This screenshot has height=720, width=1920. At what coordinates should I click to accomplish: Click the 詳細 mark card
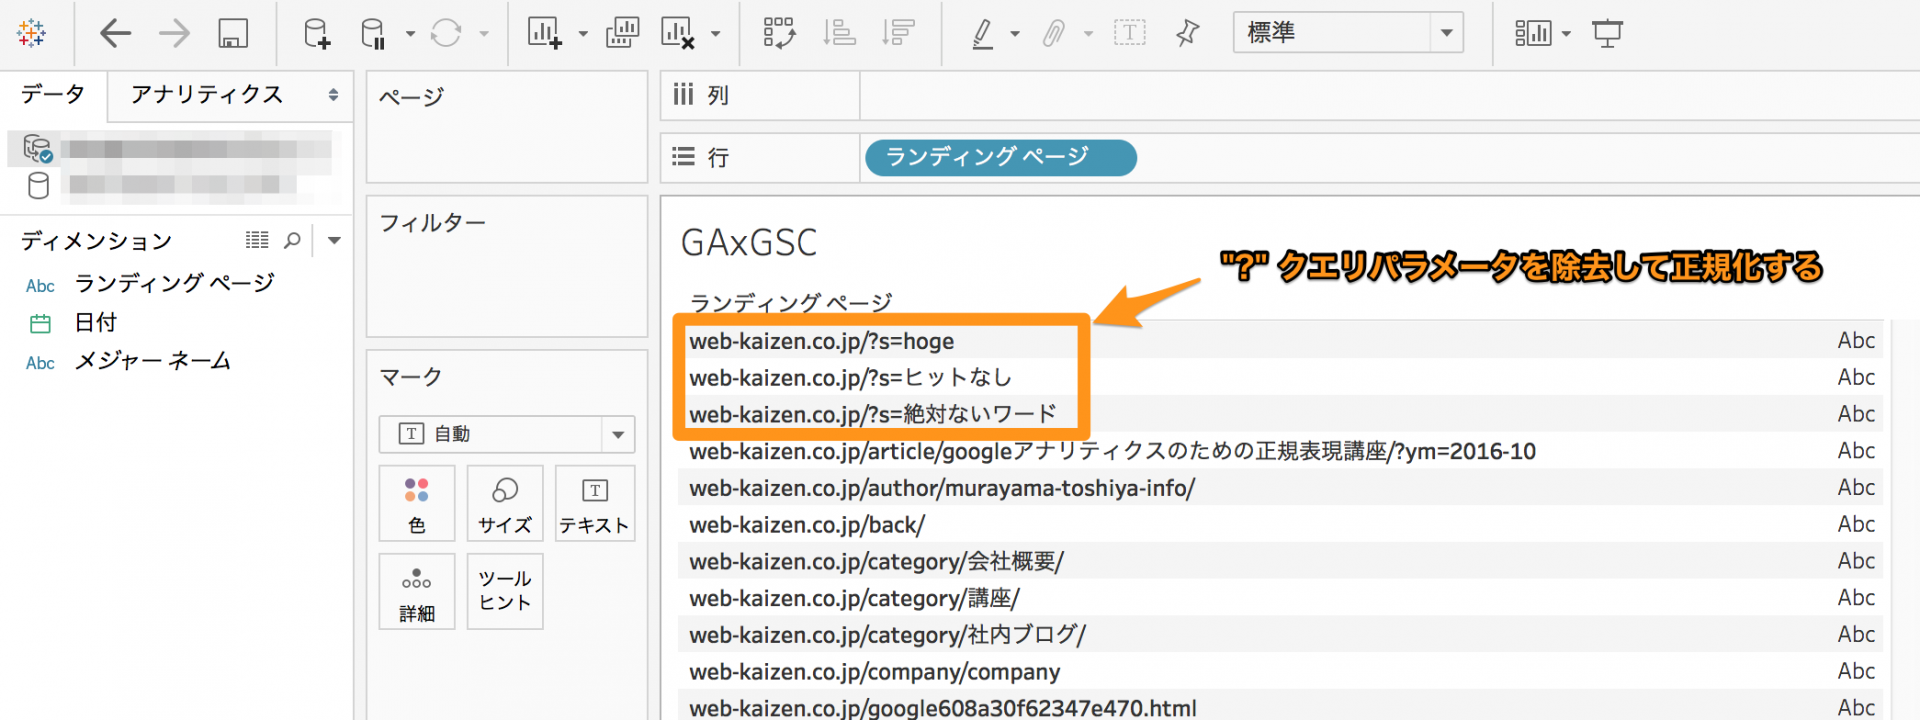(417, 591)
